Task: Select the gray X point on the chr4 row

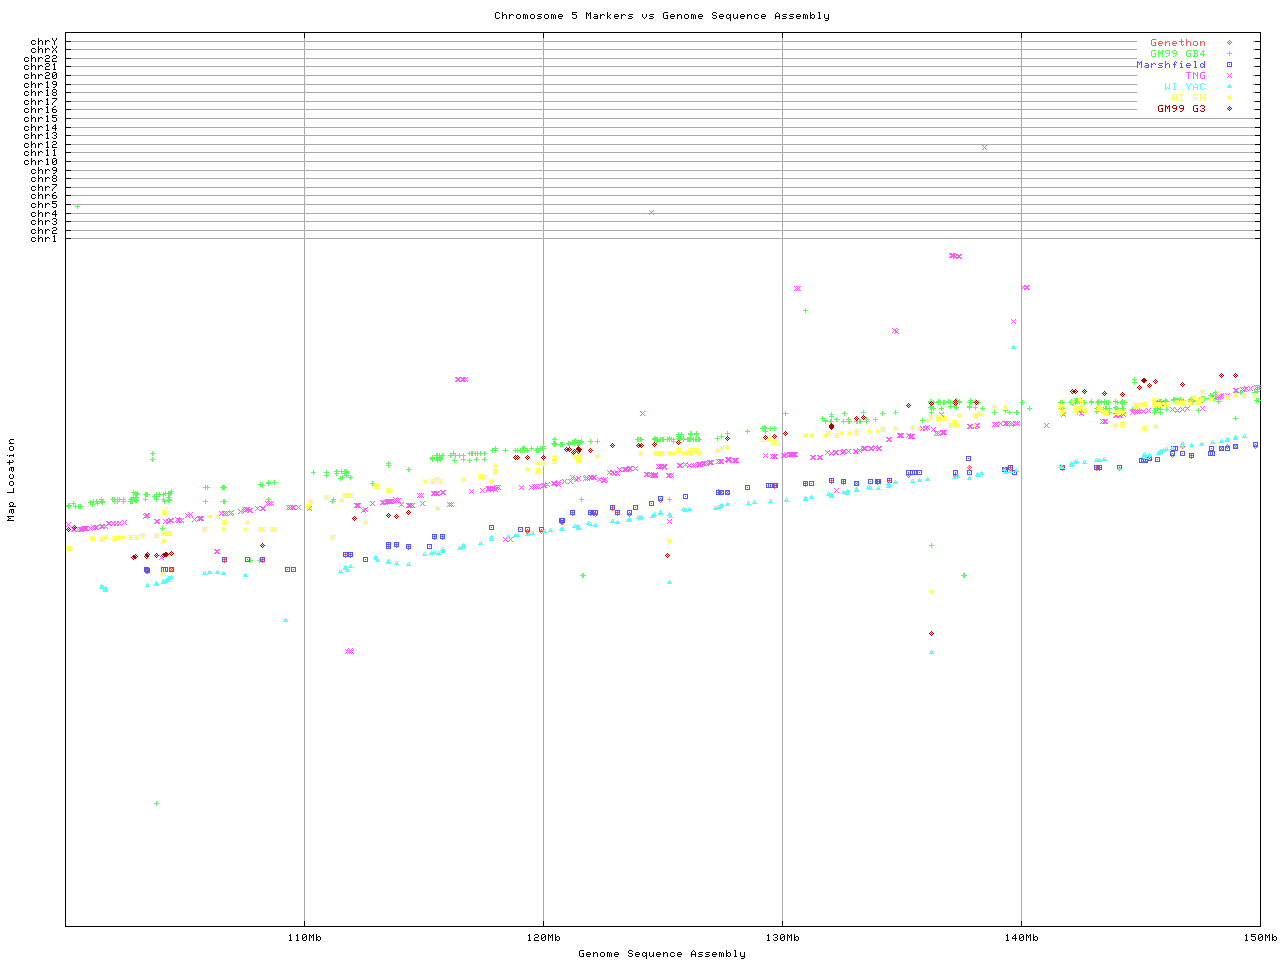Action: [651, 212]
